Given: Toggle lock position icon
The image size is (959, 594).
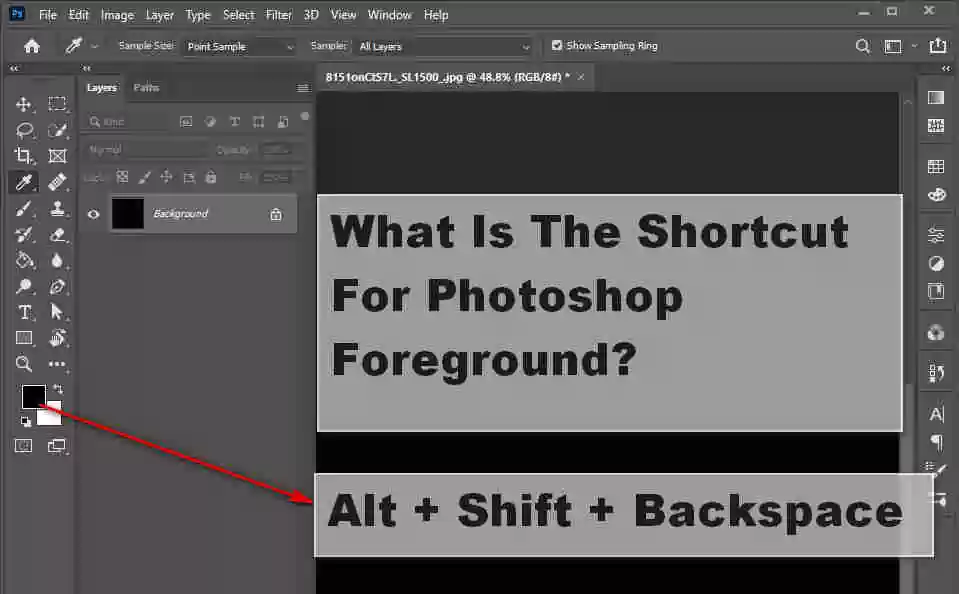Looking at the screenshot, I should coord(166,177).
